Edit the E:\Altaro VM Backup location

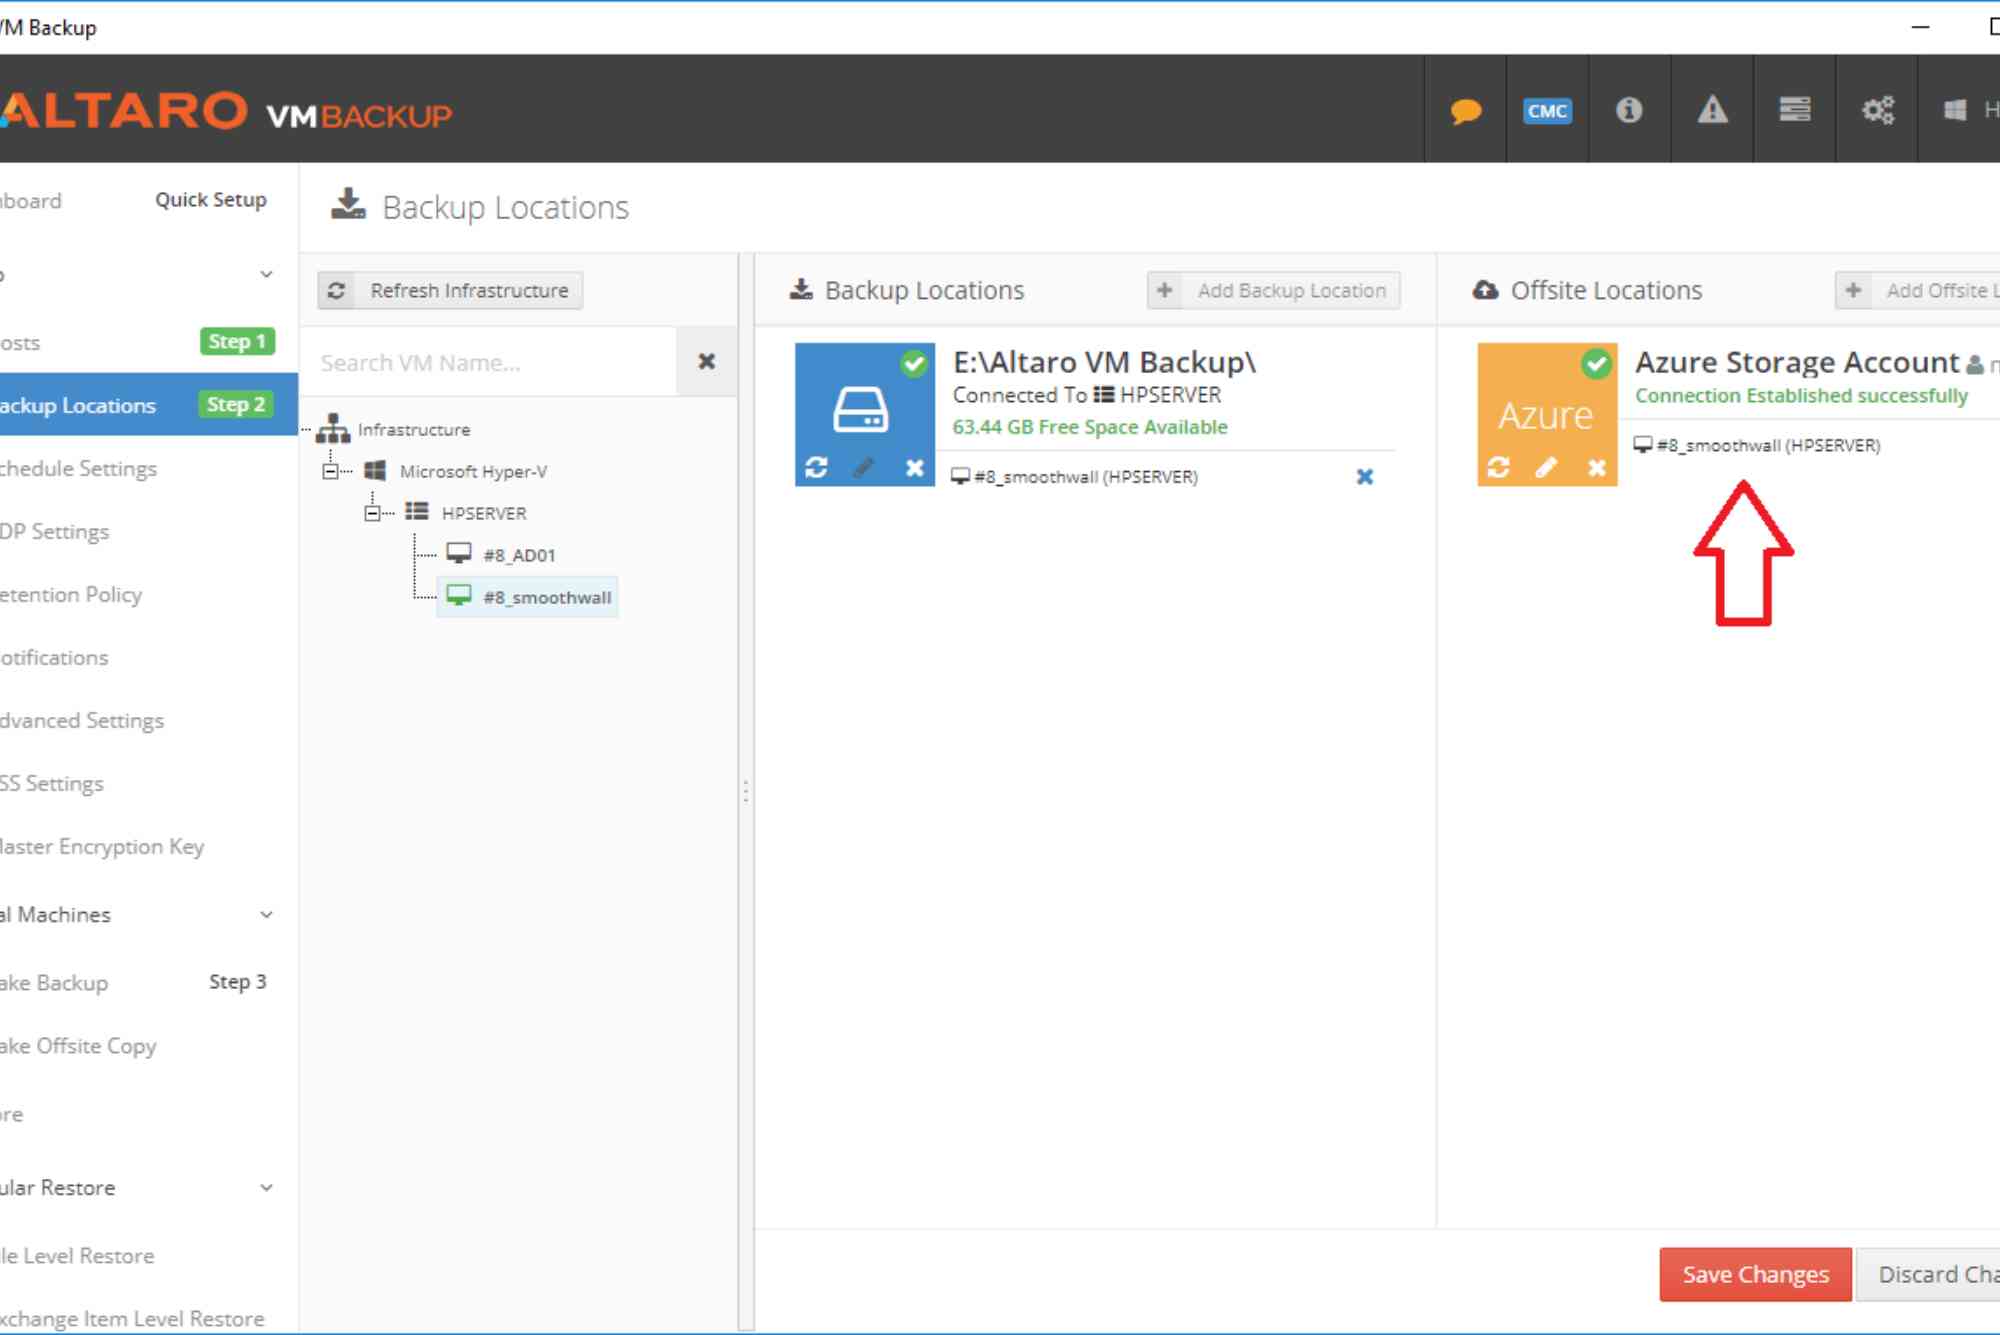click(864, 467)
